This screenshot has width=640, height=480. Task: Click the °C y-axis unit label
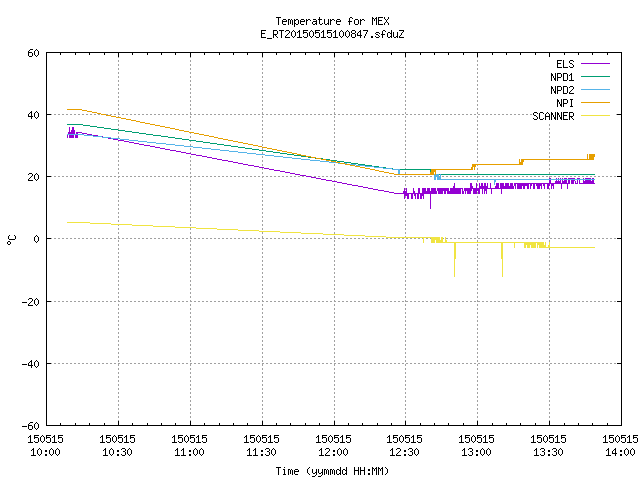pos(11,240)
